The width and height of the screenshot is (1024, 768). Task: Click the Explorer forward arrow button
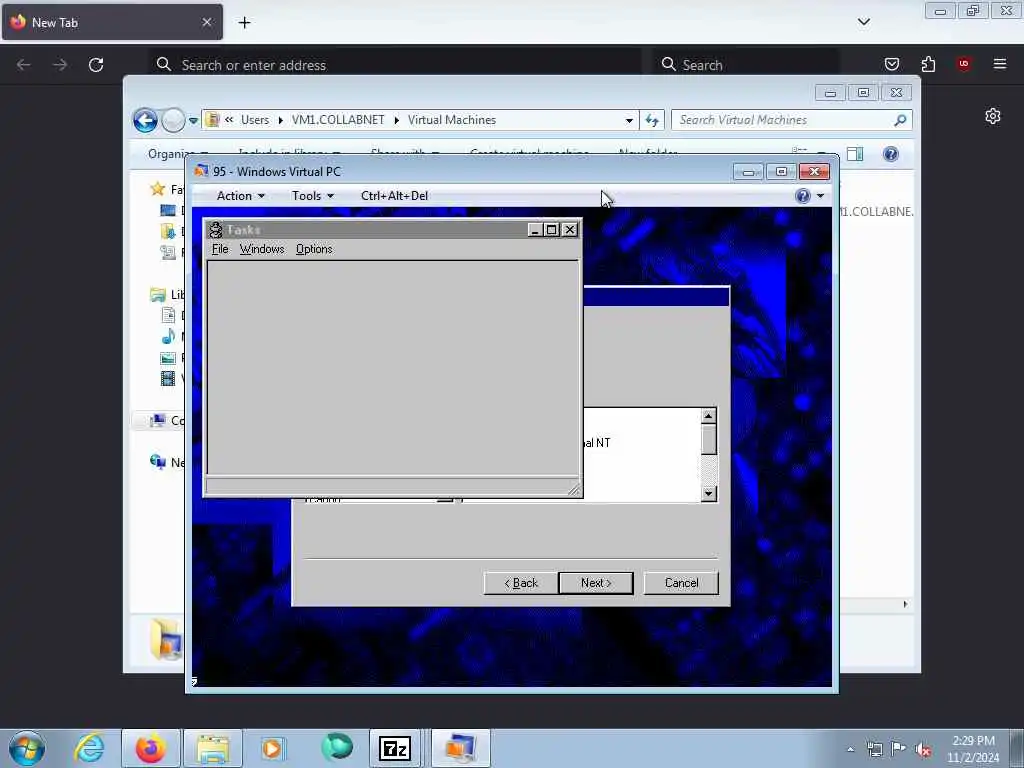[x=173, y=120]
